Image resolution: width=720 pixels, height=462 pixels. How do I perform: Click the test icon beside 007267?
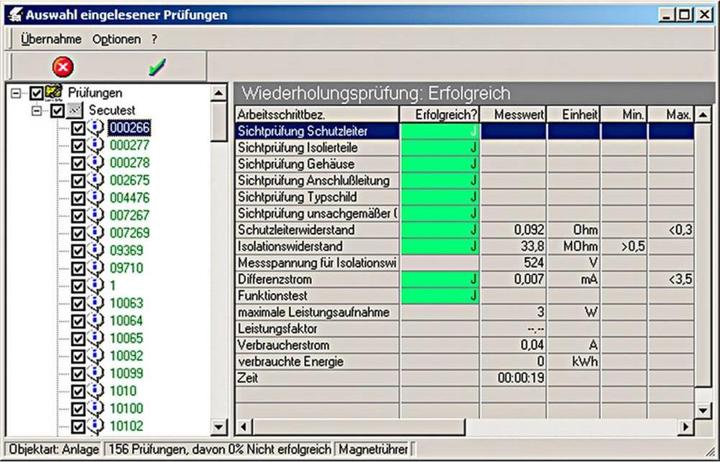96,215
